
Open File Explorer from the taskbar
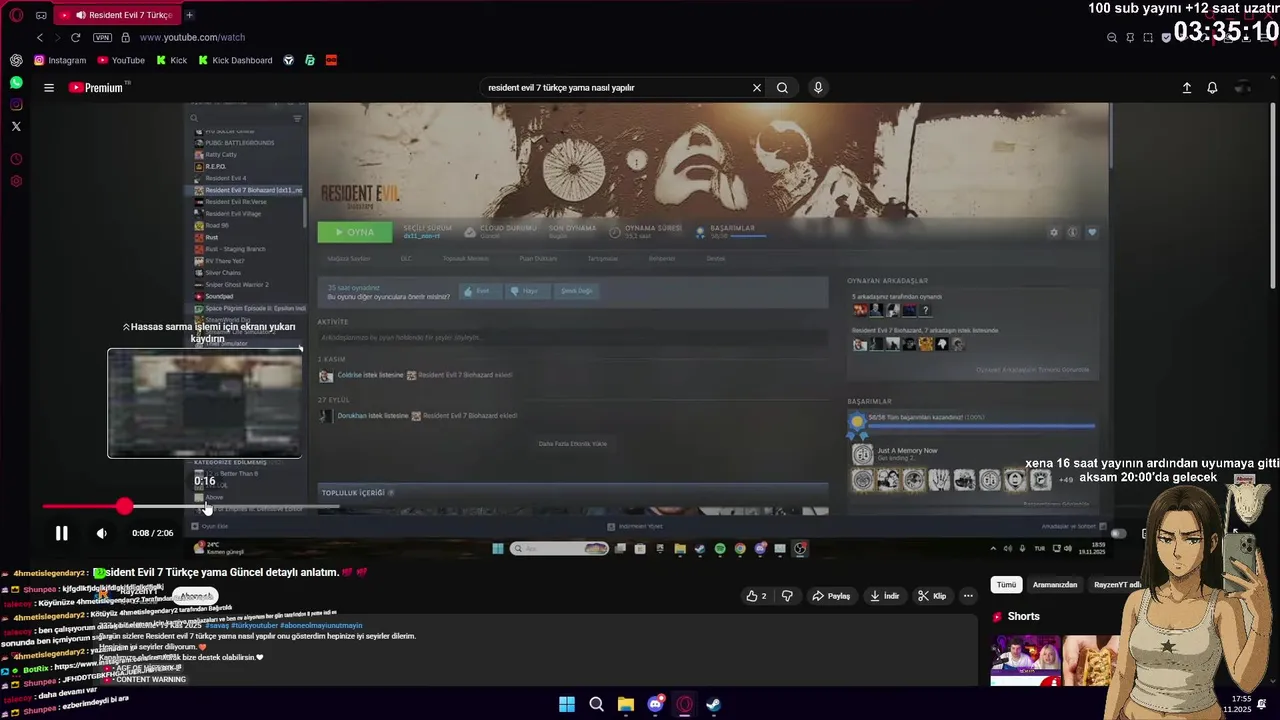(626, 704)
